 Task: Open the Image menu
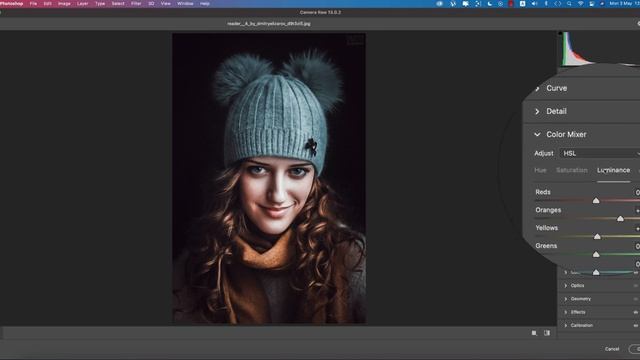pos(64,4)
